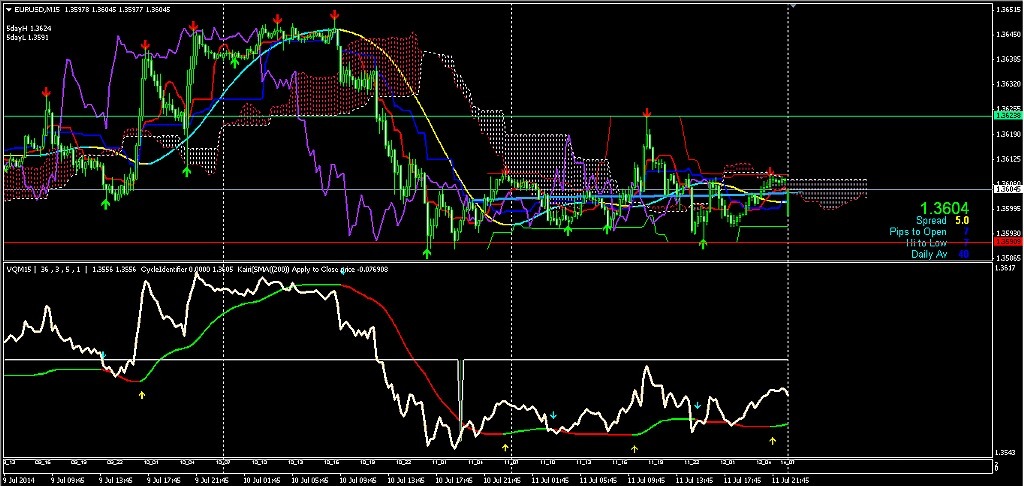Image resolution: width=1024 pixels, height=486 pixels.
Task: Click the 9 Jul 2014 date on the time axis
Action: [18, 480]
